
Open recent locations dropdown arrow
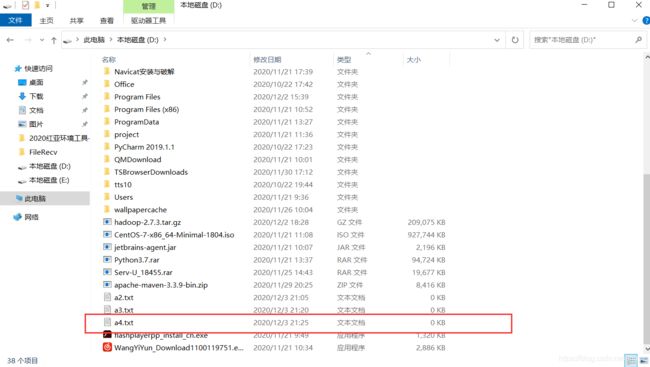[x=42, y=40]
